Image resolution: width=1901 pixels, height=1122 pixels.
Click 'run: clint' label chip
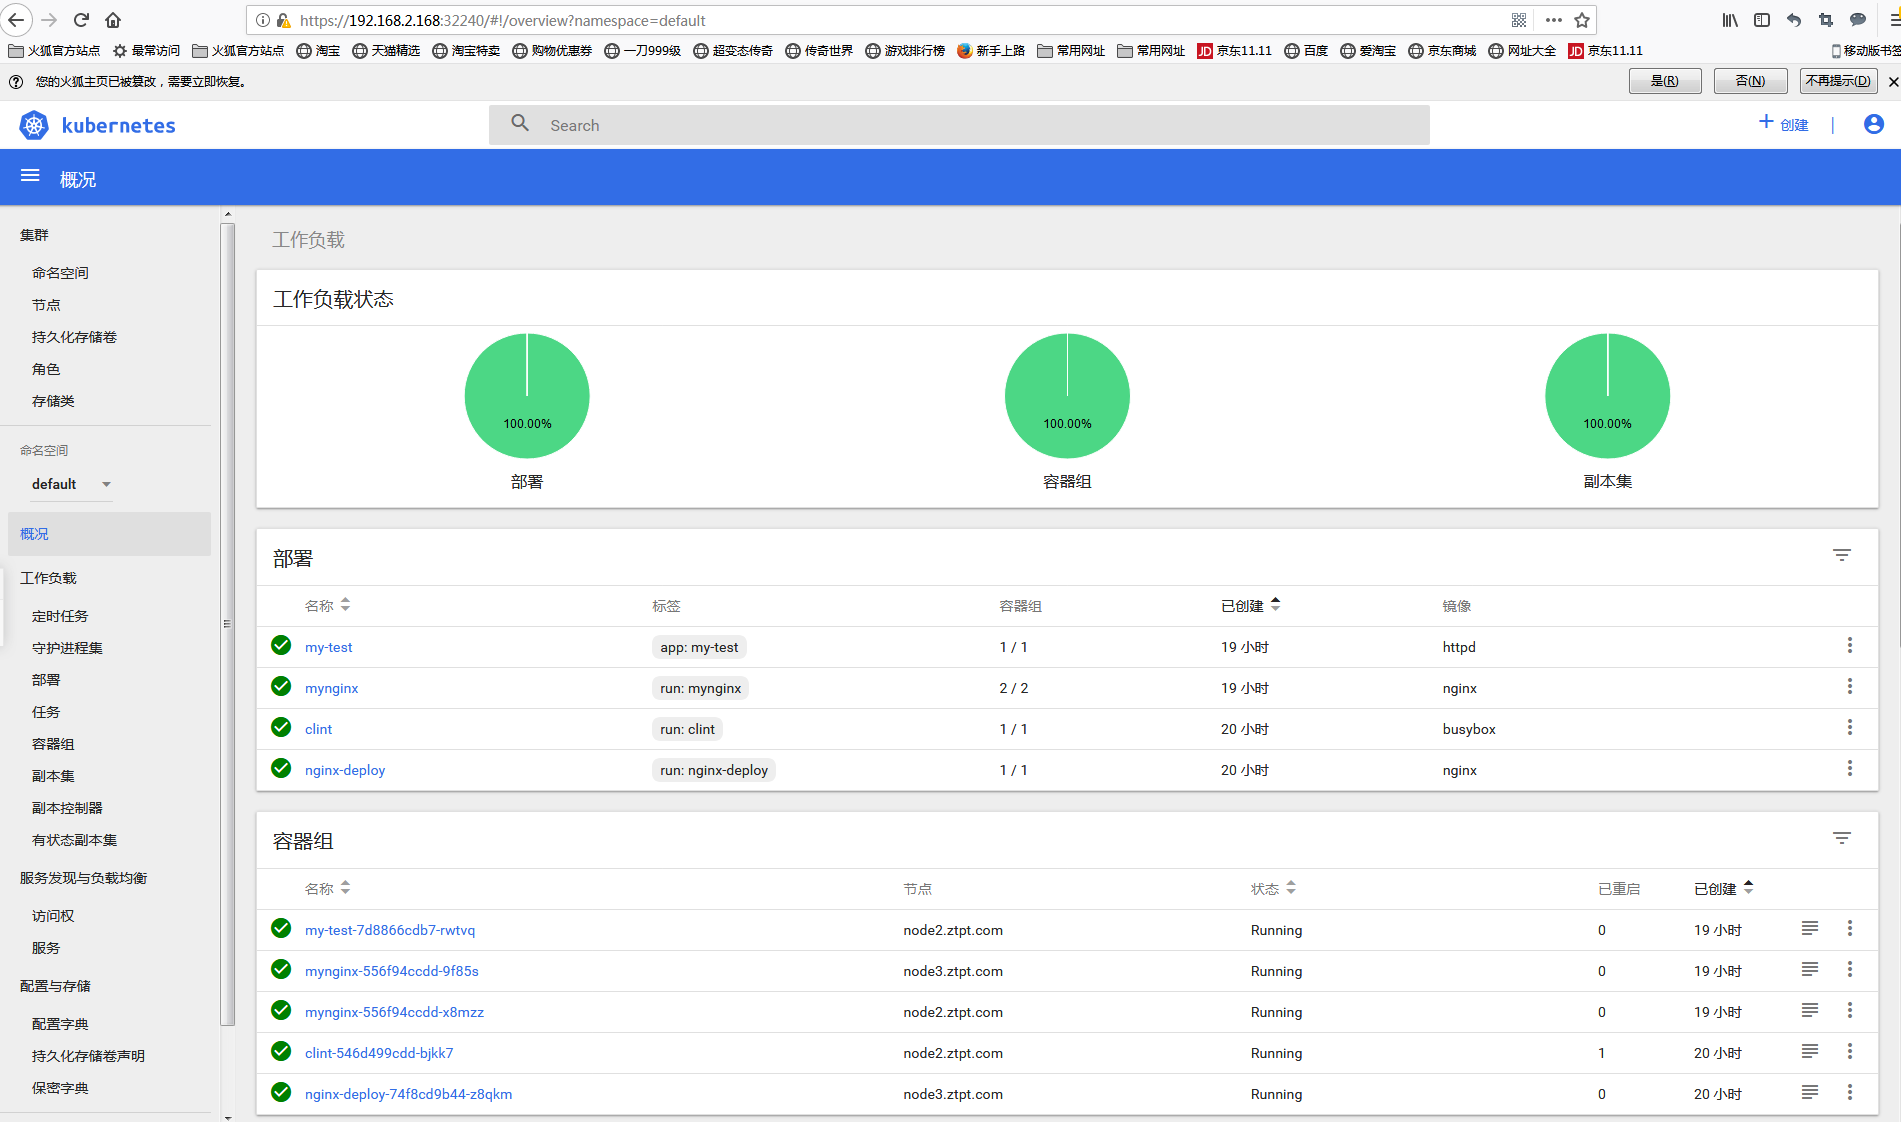(687, 729)
